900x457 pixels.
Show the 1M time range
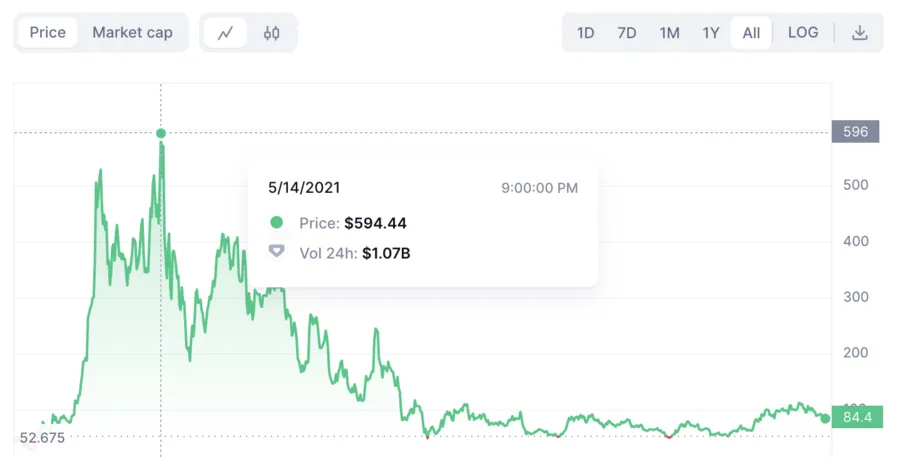coord(669,33)
